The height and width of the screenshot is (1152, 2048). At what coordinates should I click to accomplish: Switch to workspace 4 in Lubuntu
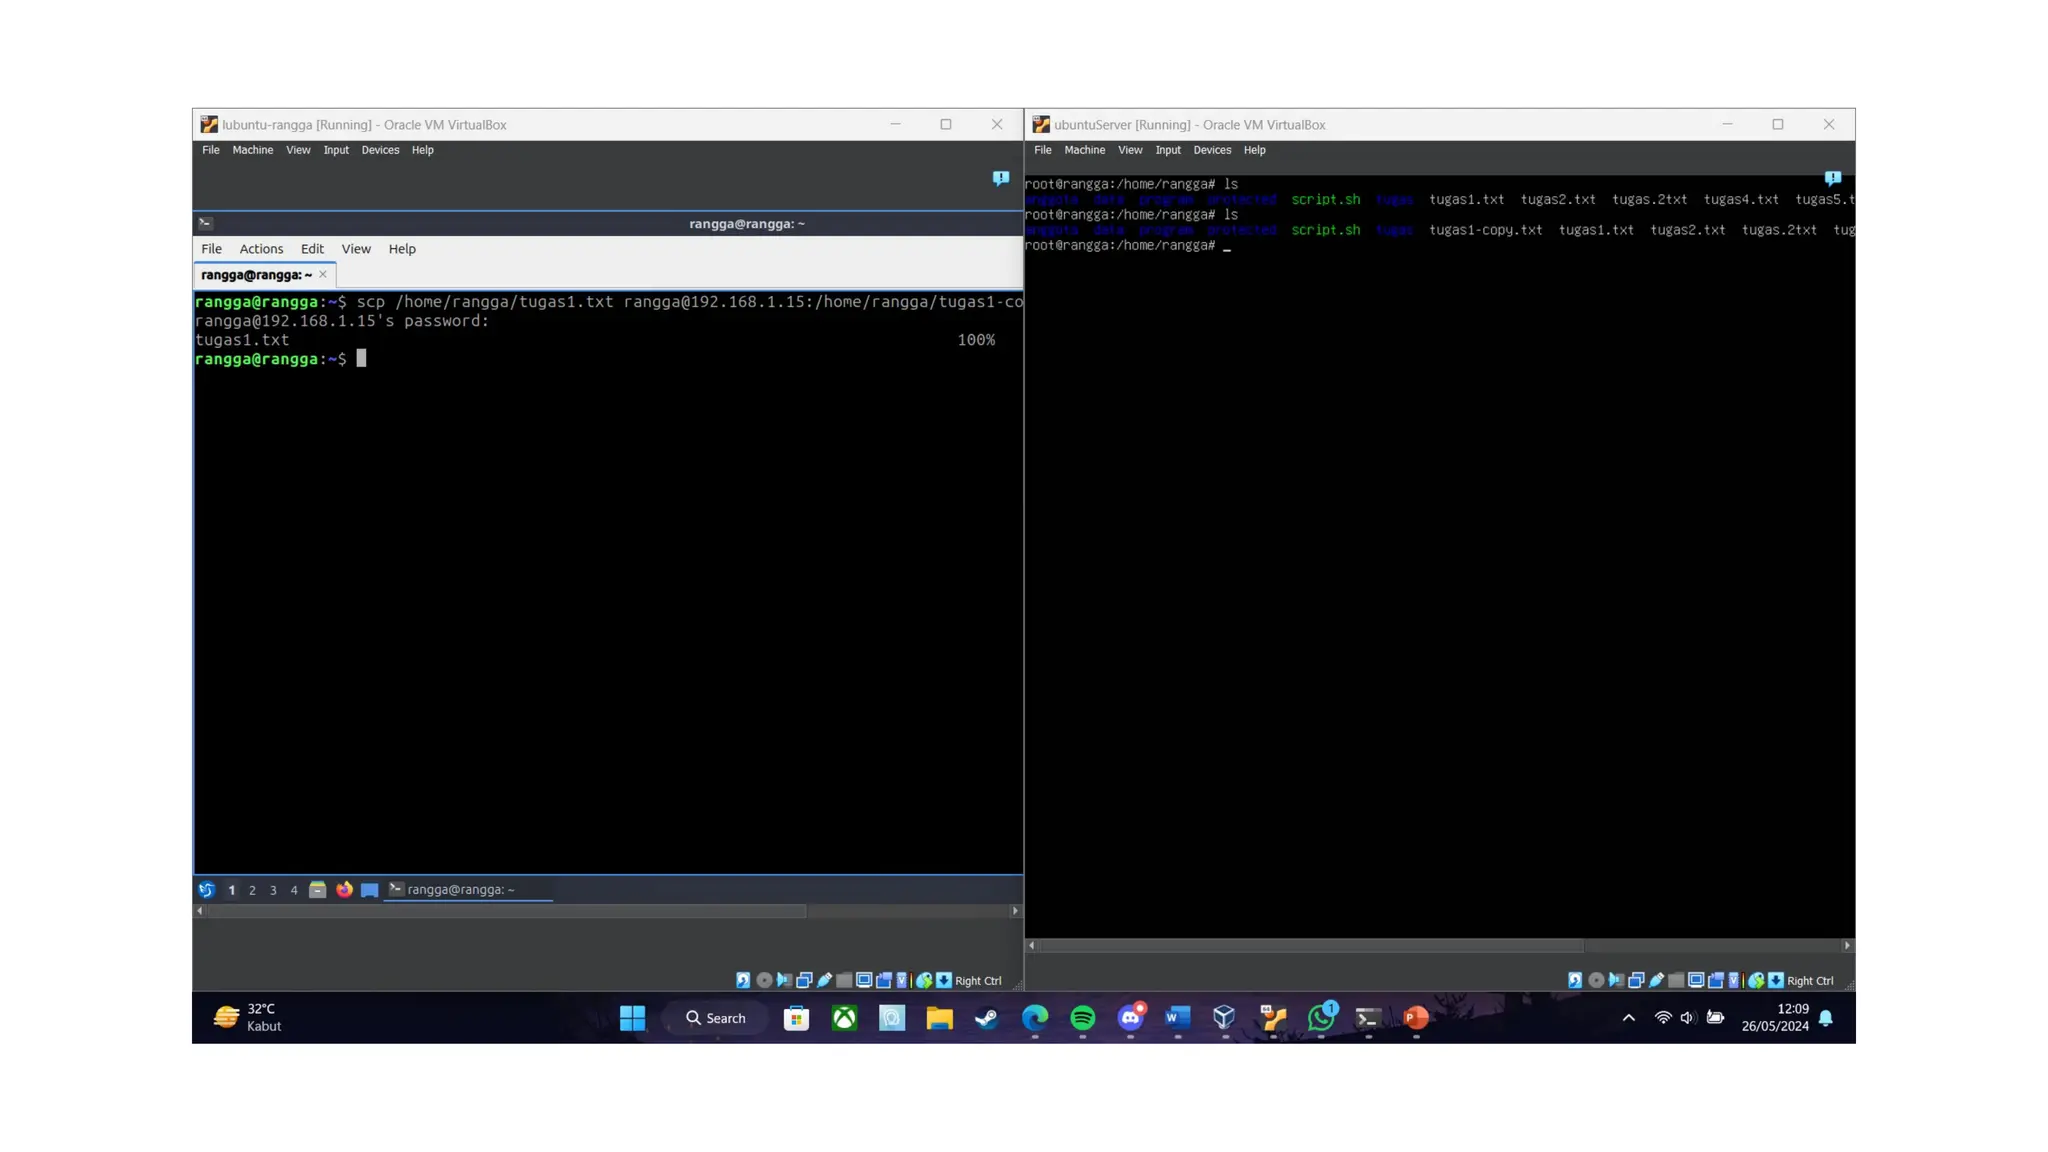pos(294,890)
